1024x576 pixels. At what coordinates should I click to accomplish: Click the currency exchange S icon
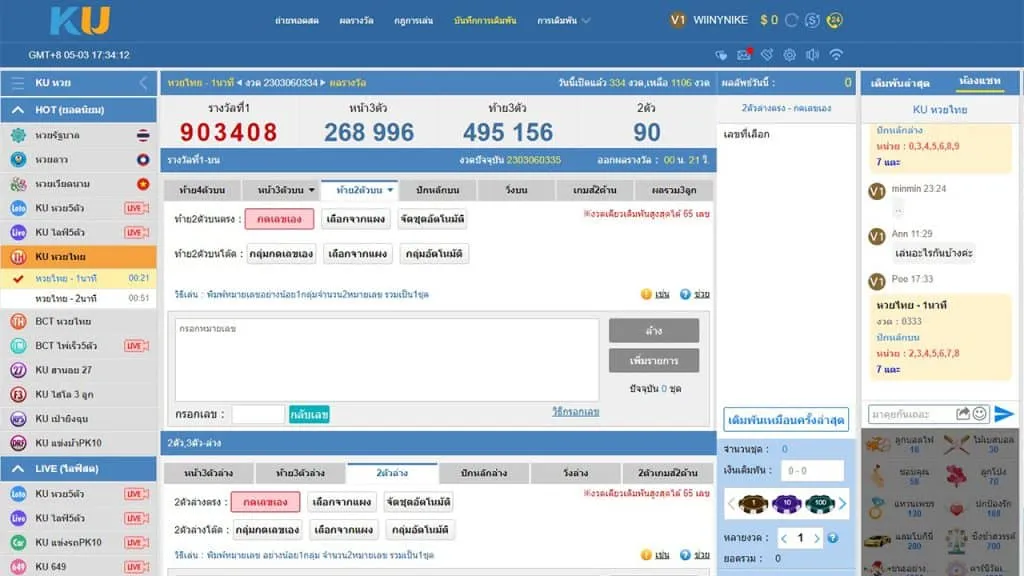click(x=812, y=20)
